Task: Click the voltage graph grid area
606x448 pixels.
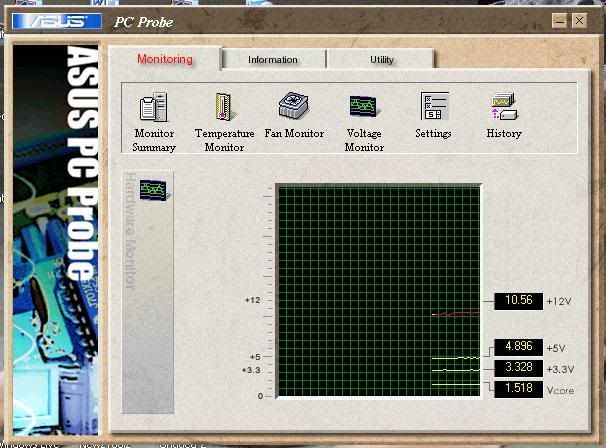Action: point(379,291)
